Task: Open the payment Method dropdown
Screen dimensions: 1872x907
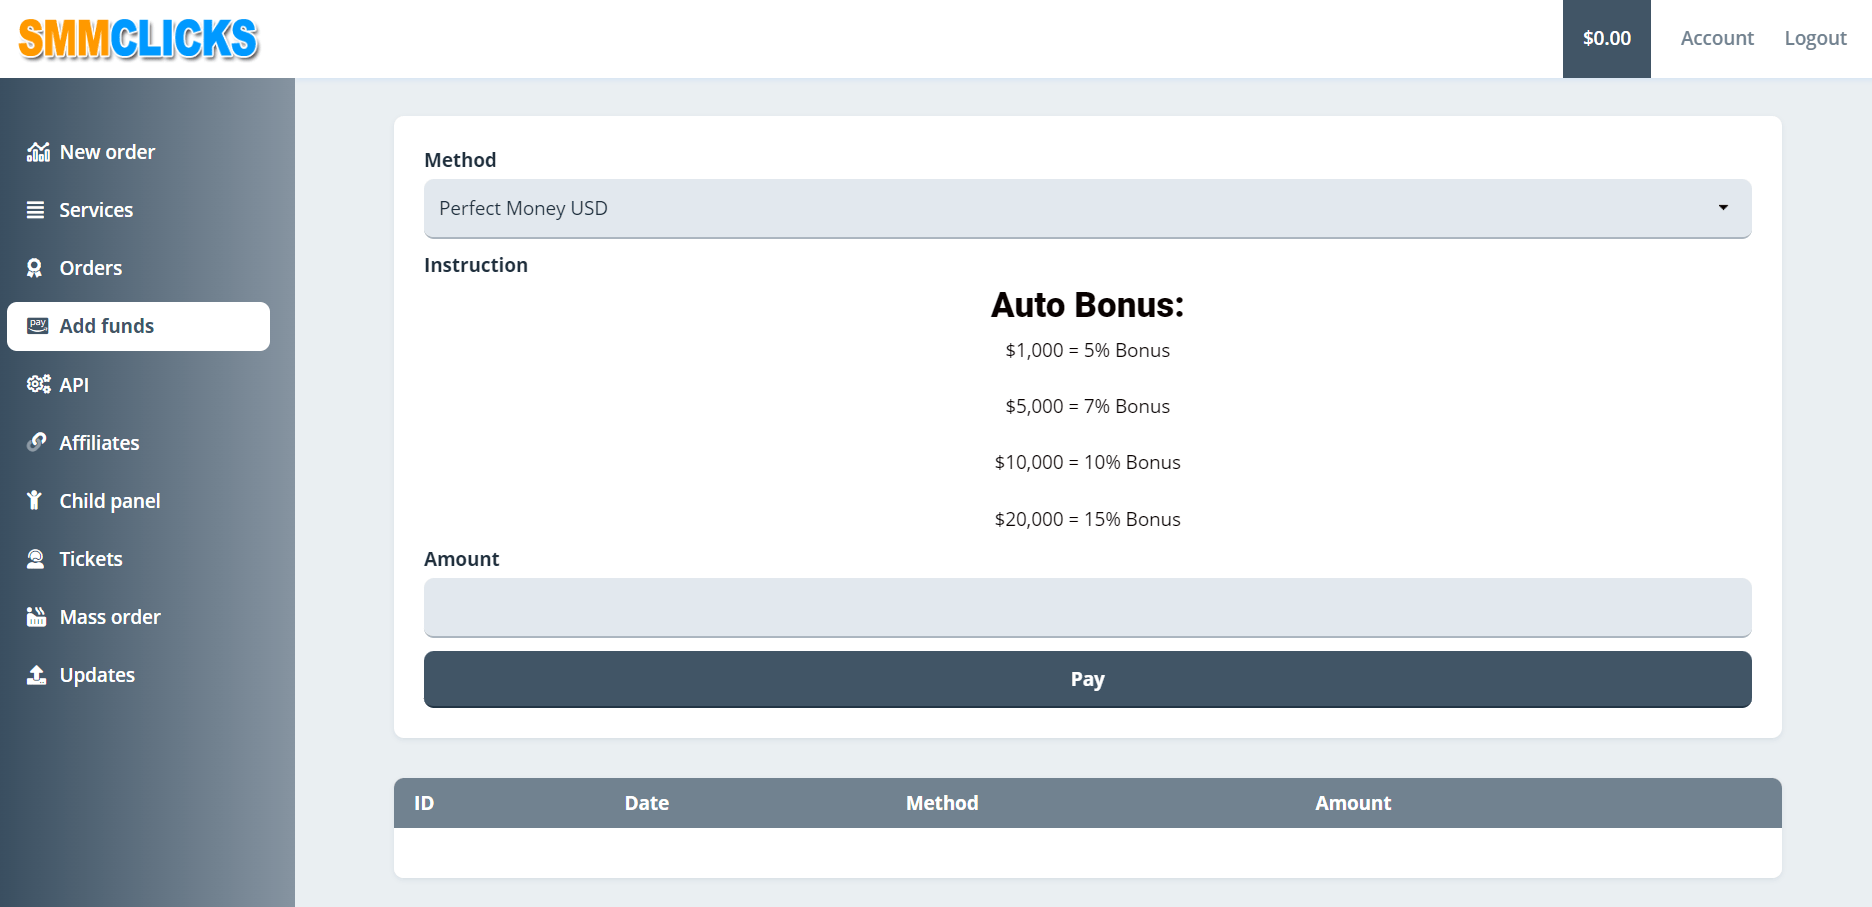Action: (1086, 208)
